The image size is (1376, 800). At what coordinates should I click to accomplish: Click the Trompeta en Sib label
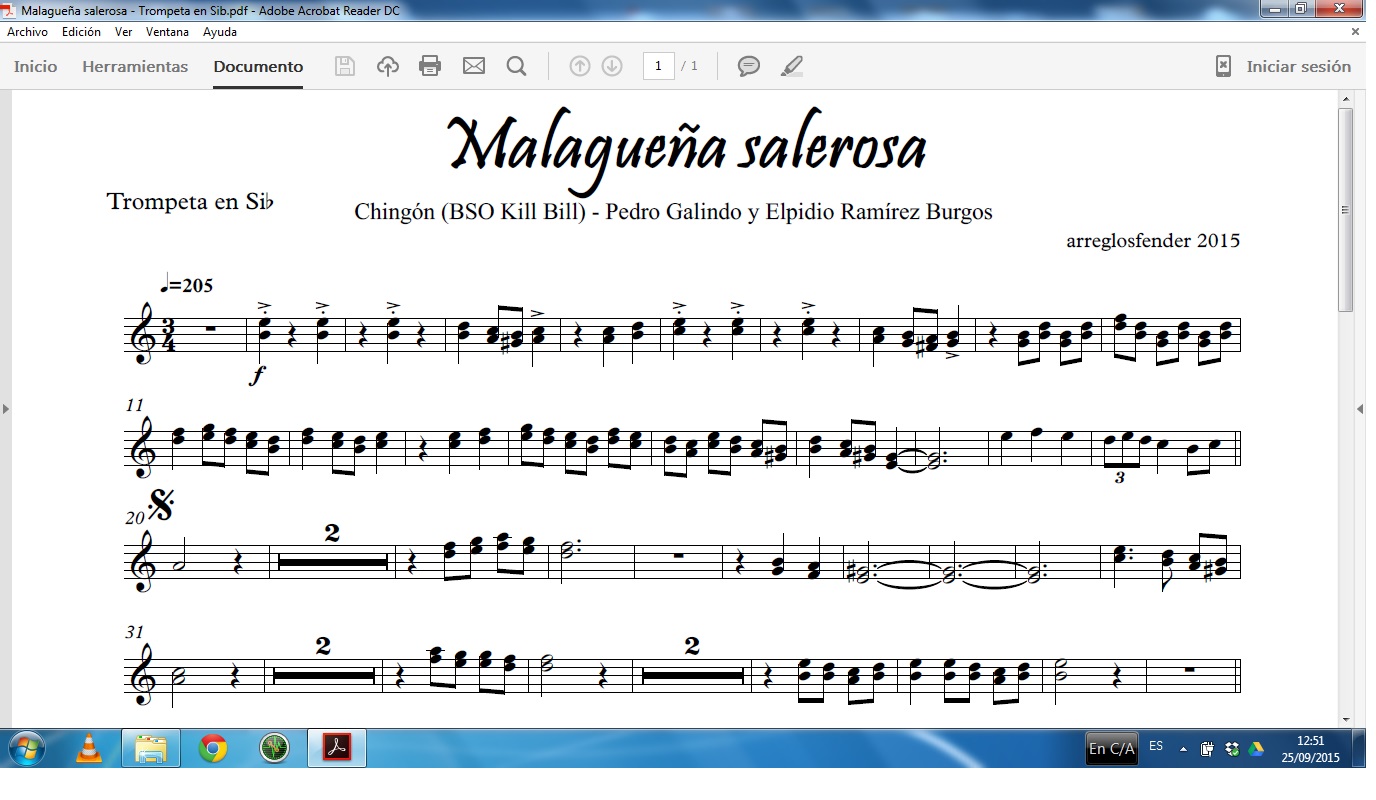[190, 201]
